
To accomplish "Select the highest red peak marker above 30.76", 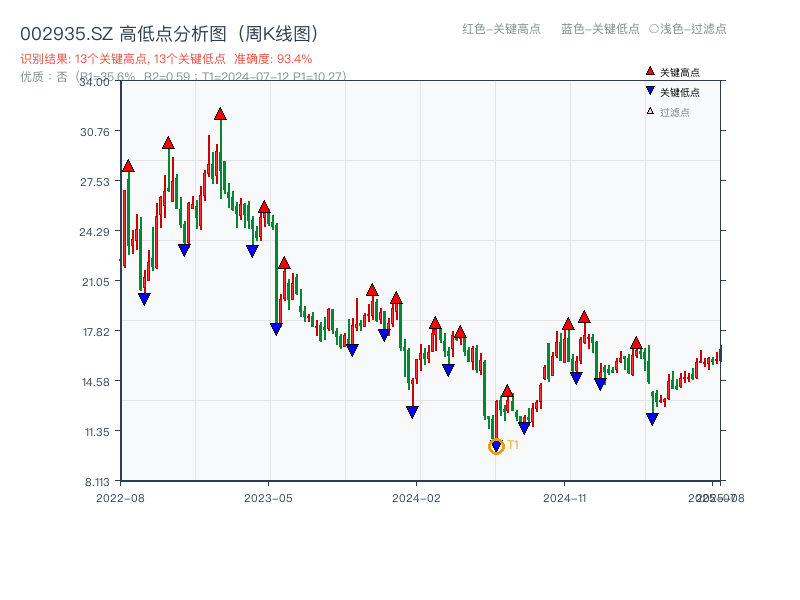I will tap(220, 114).
